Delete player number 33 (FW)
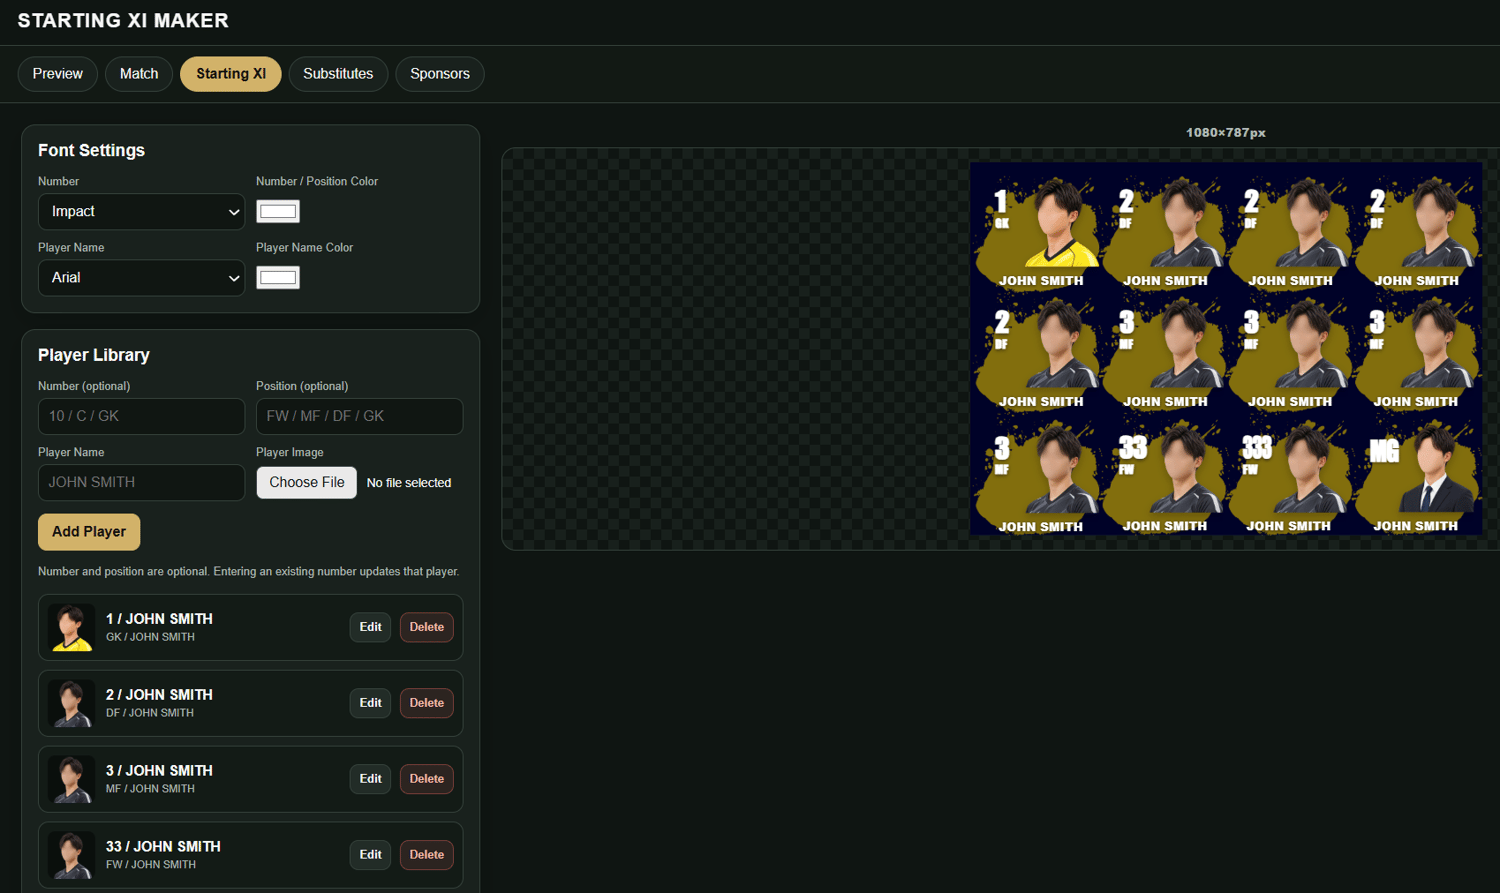1500x893 pixels. (427, 855)
